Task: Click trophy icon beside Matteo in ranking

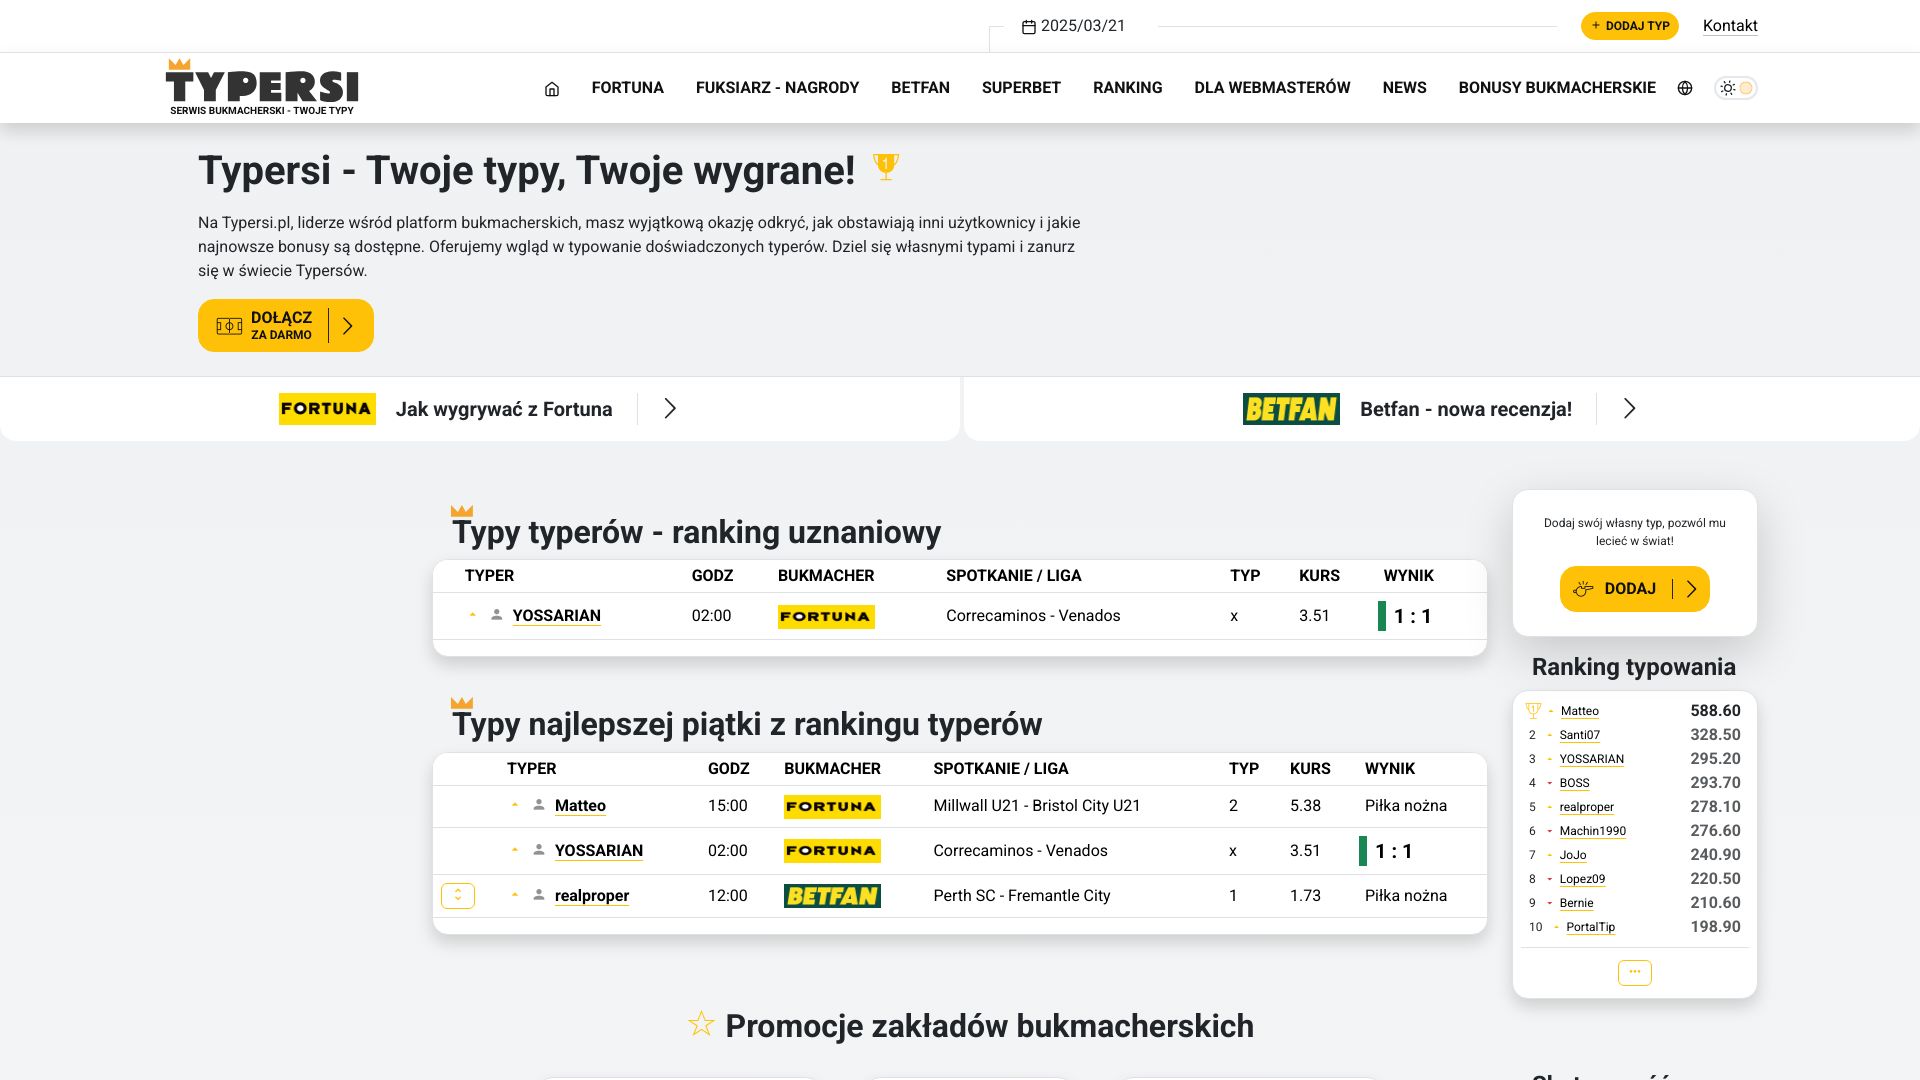Action: [x=1533, y=711]
